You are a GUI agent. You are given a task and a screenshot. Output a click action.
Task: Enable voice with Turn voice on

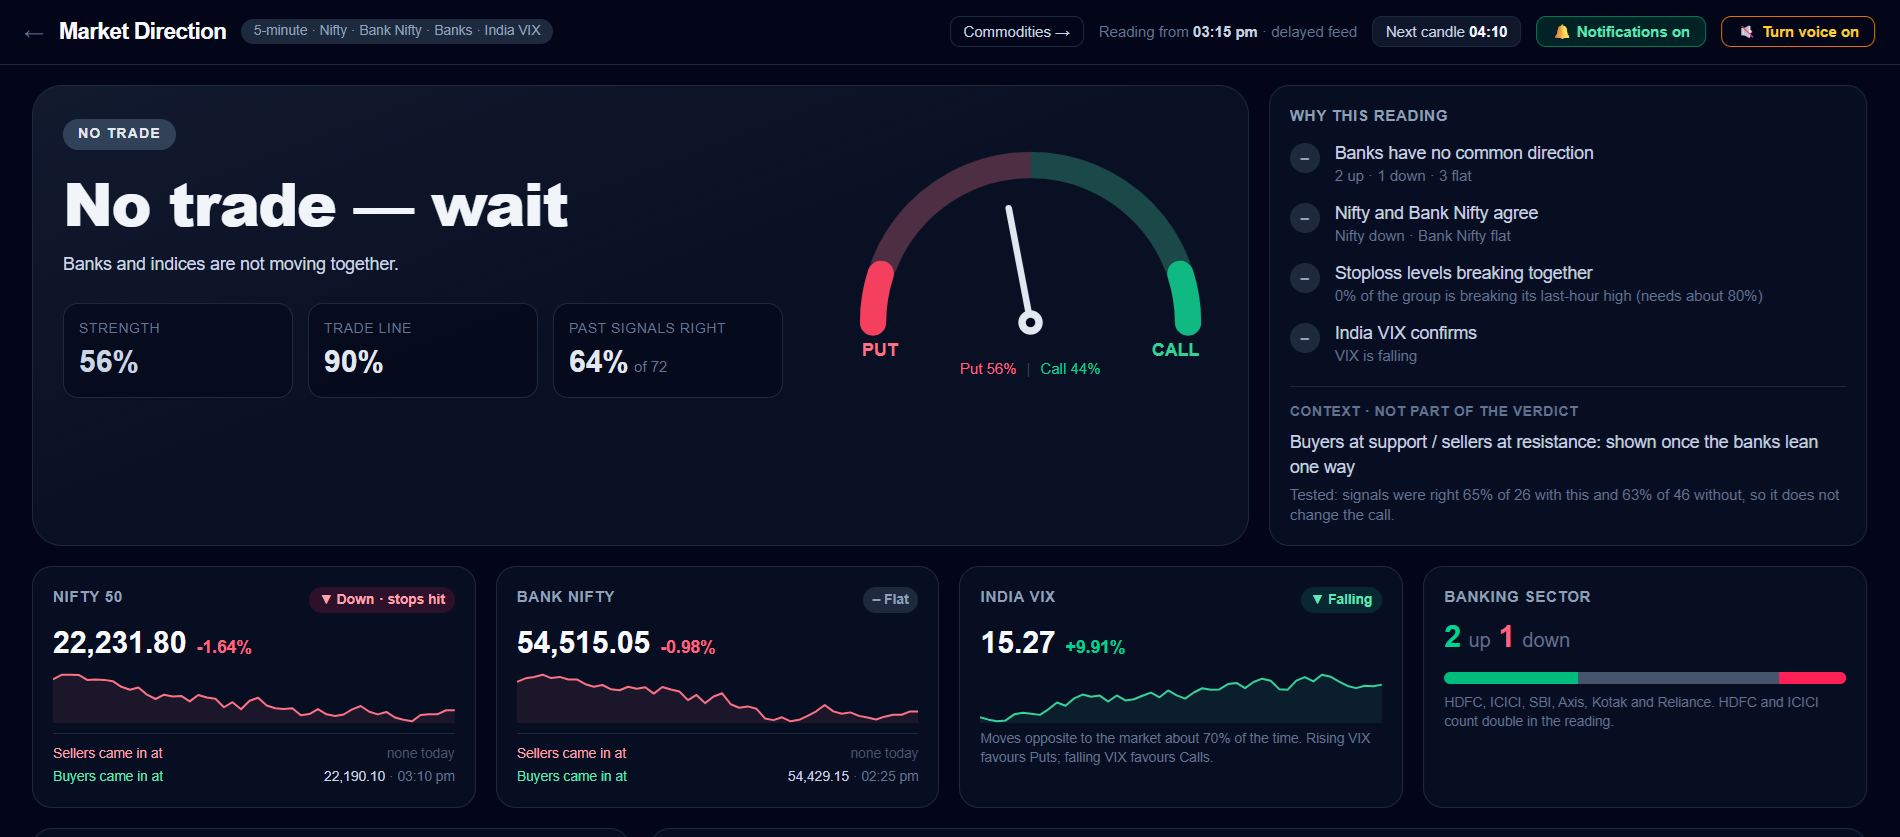[1798, 32]
